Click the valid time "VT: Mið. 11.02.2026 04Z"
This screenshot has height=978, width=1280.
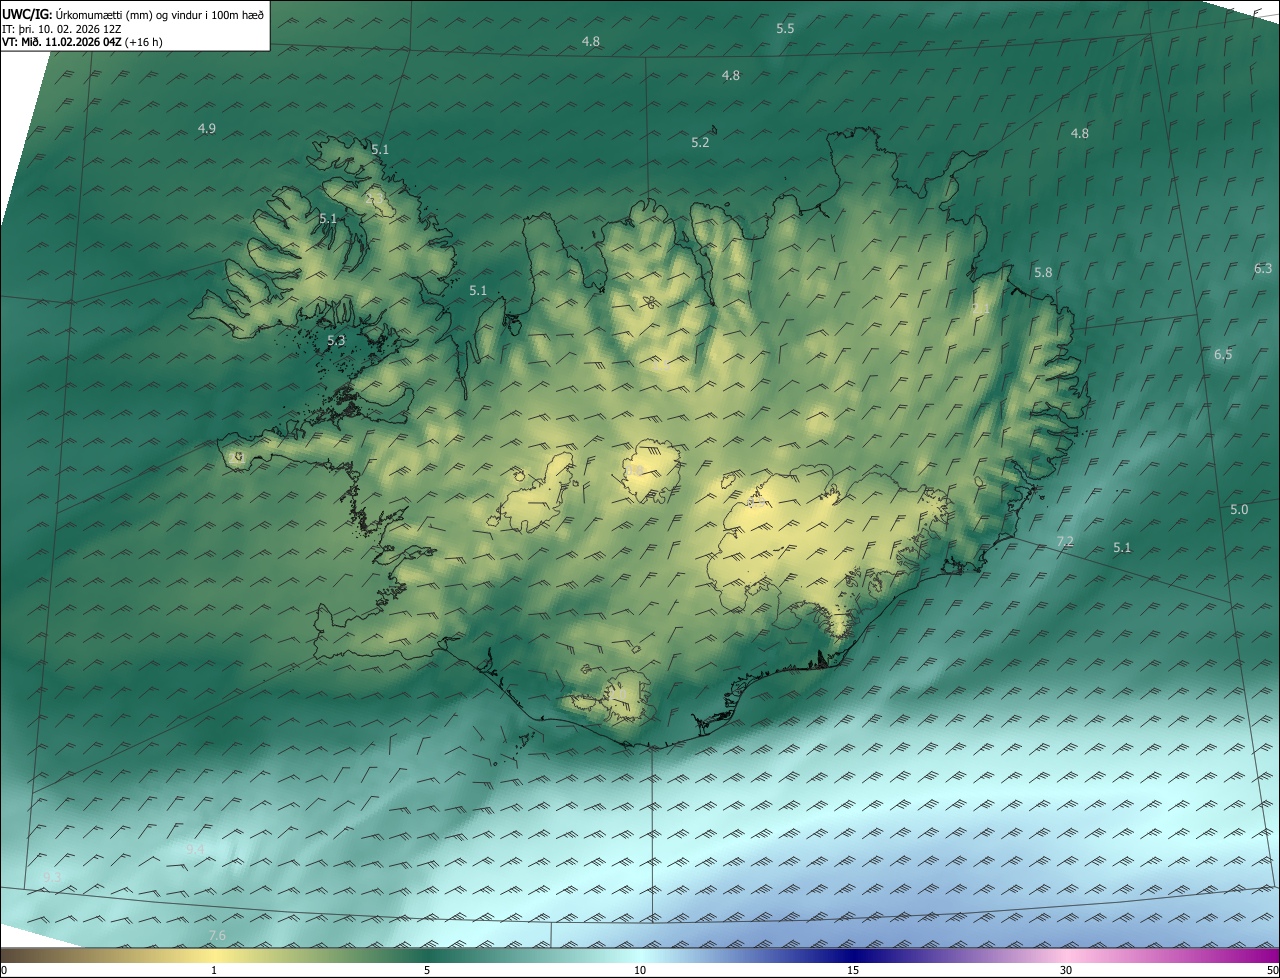(62, 42)
